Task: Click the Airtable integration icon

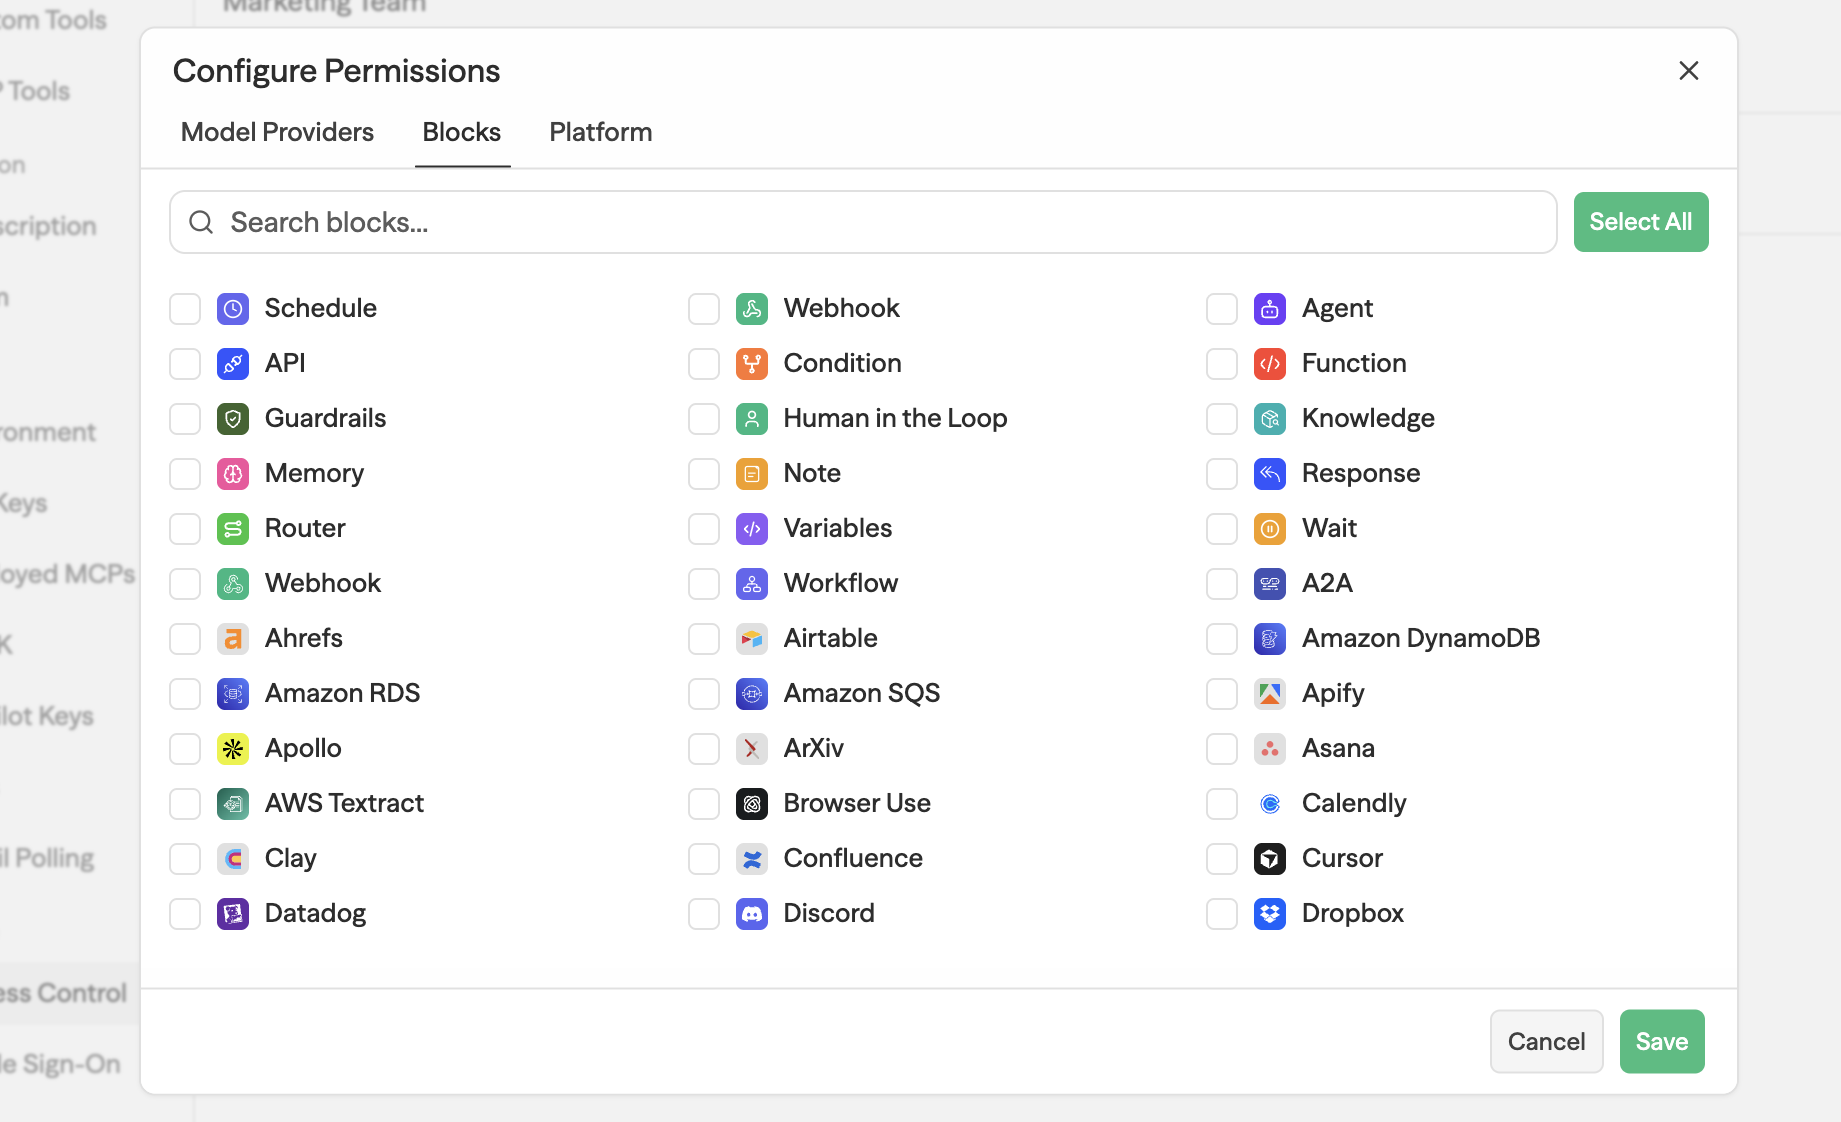Action: point(751,639)
